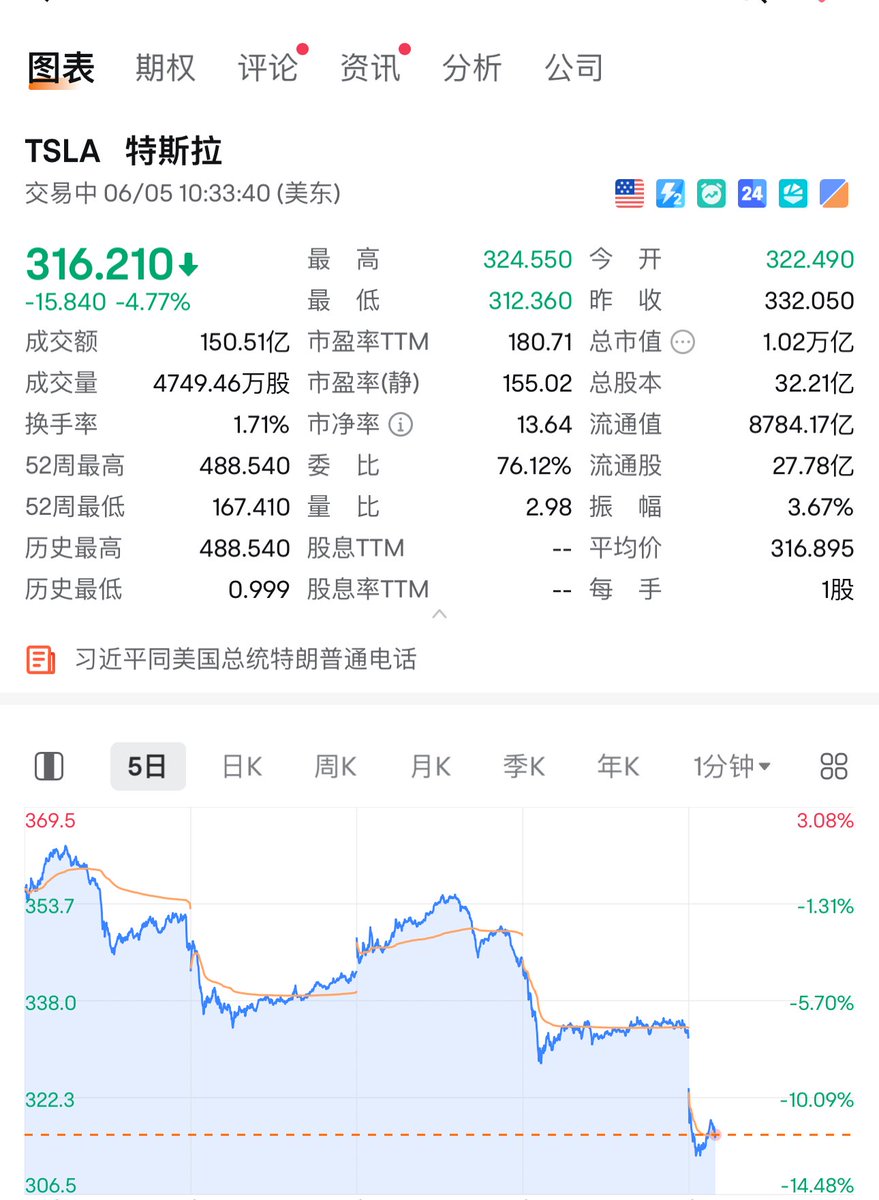Tap the teal shield badge icon
Viewport: 879px width, 1200px height.
793,193
